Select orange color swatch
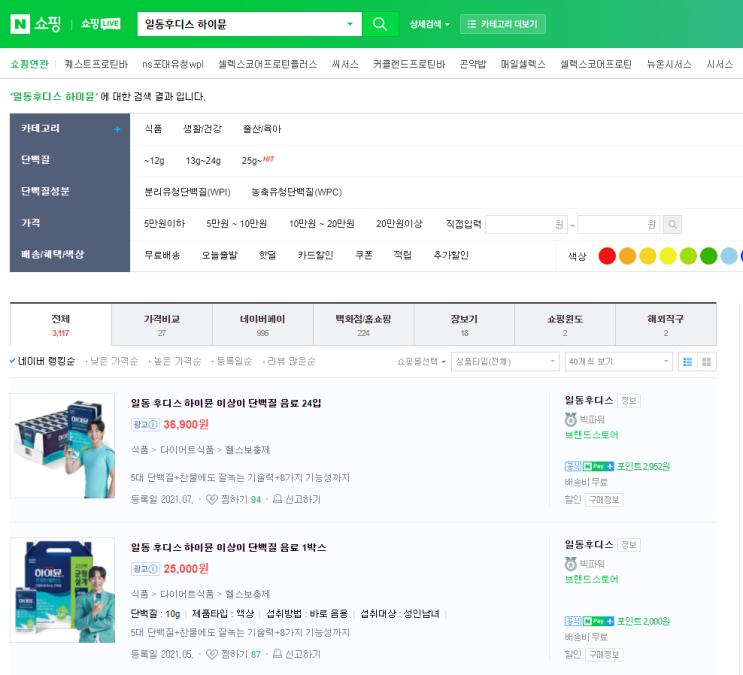 tap(627, 255)
